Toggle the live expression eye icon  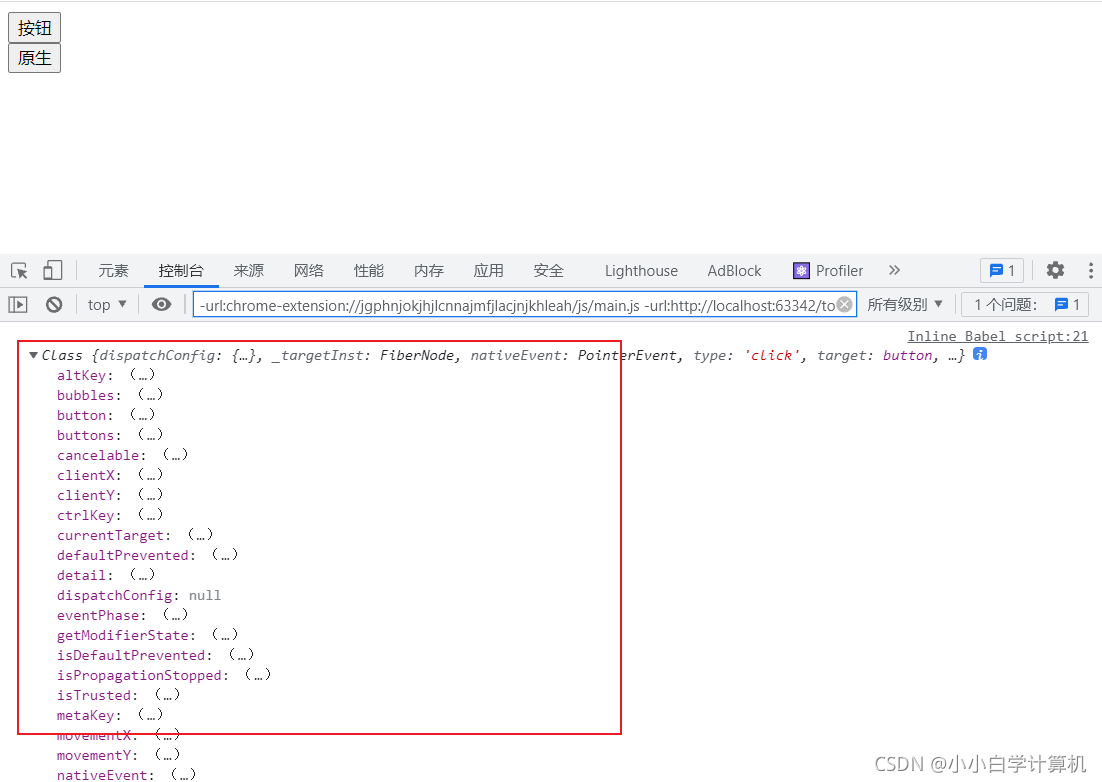click(x=162, y=305)
